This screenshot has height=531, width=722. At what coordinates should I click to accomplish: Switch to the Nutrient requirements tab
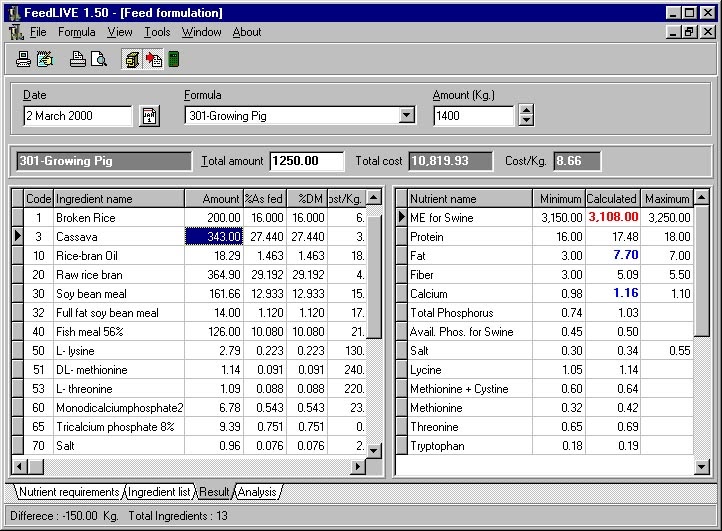69,492
